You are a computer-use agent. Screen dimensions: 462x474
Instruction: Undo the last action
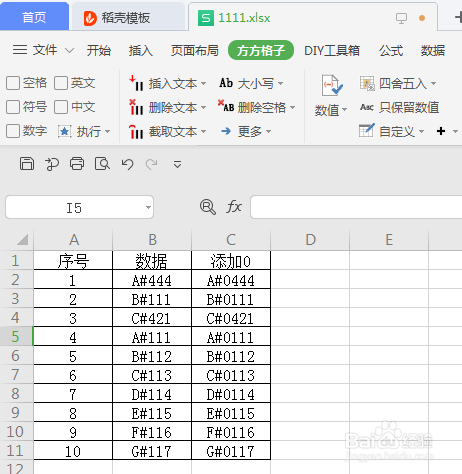pyautogui.click(x=127, y=164)
